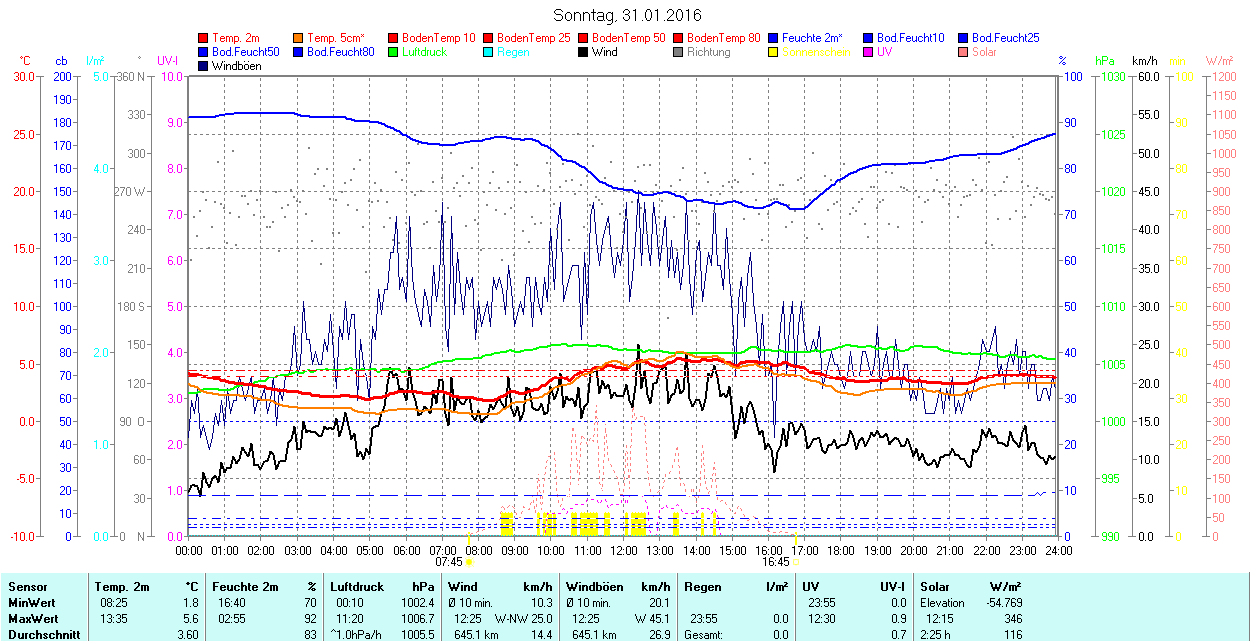The width and height of the screenshot is (1250, 641).
Task: Click the magenta UV legend swatch
Action: [x=869, y=52]
